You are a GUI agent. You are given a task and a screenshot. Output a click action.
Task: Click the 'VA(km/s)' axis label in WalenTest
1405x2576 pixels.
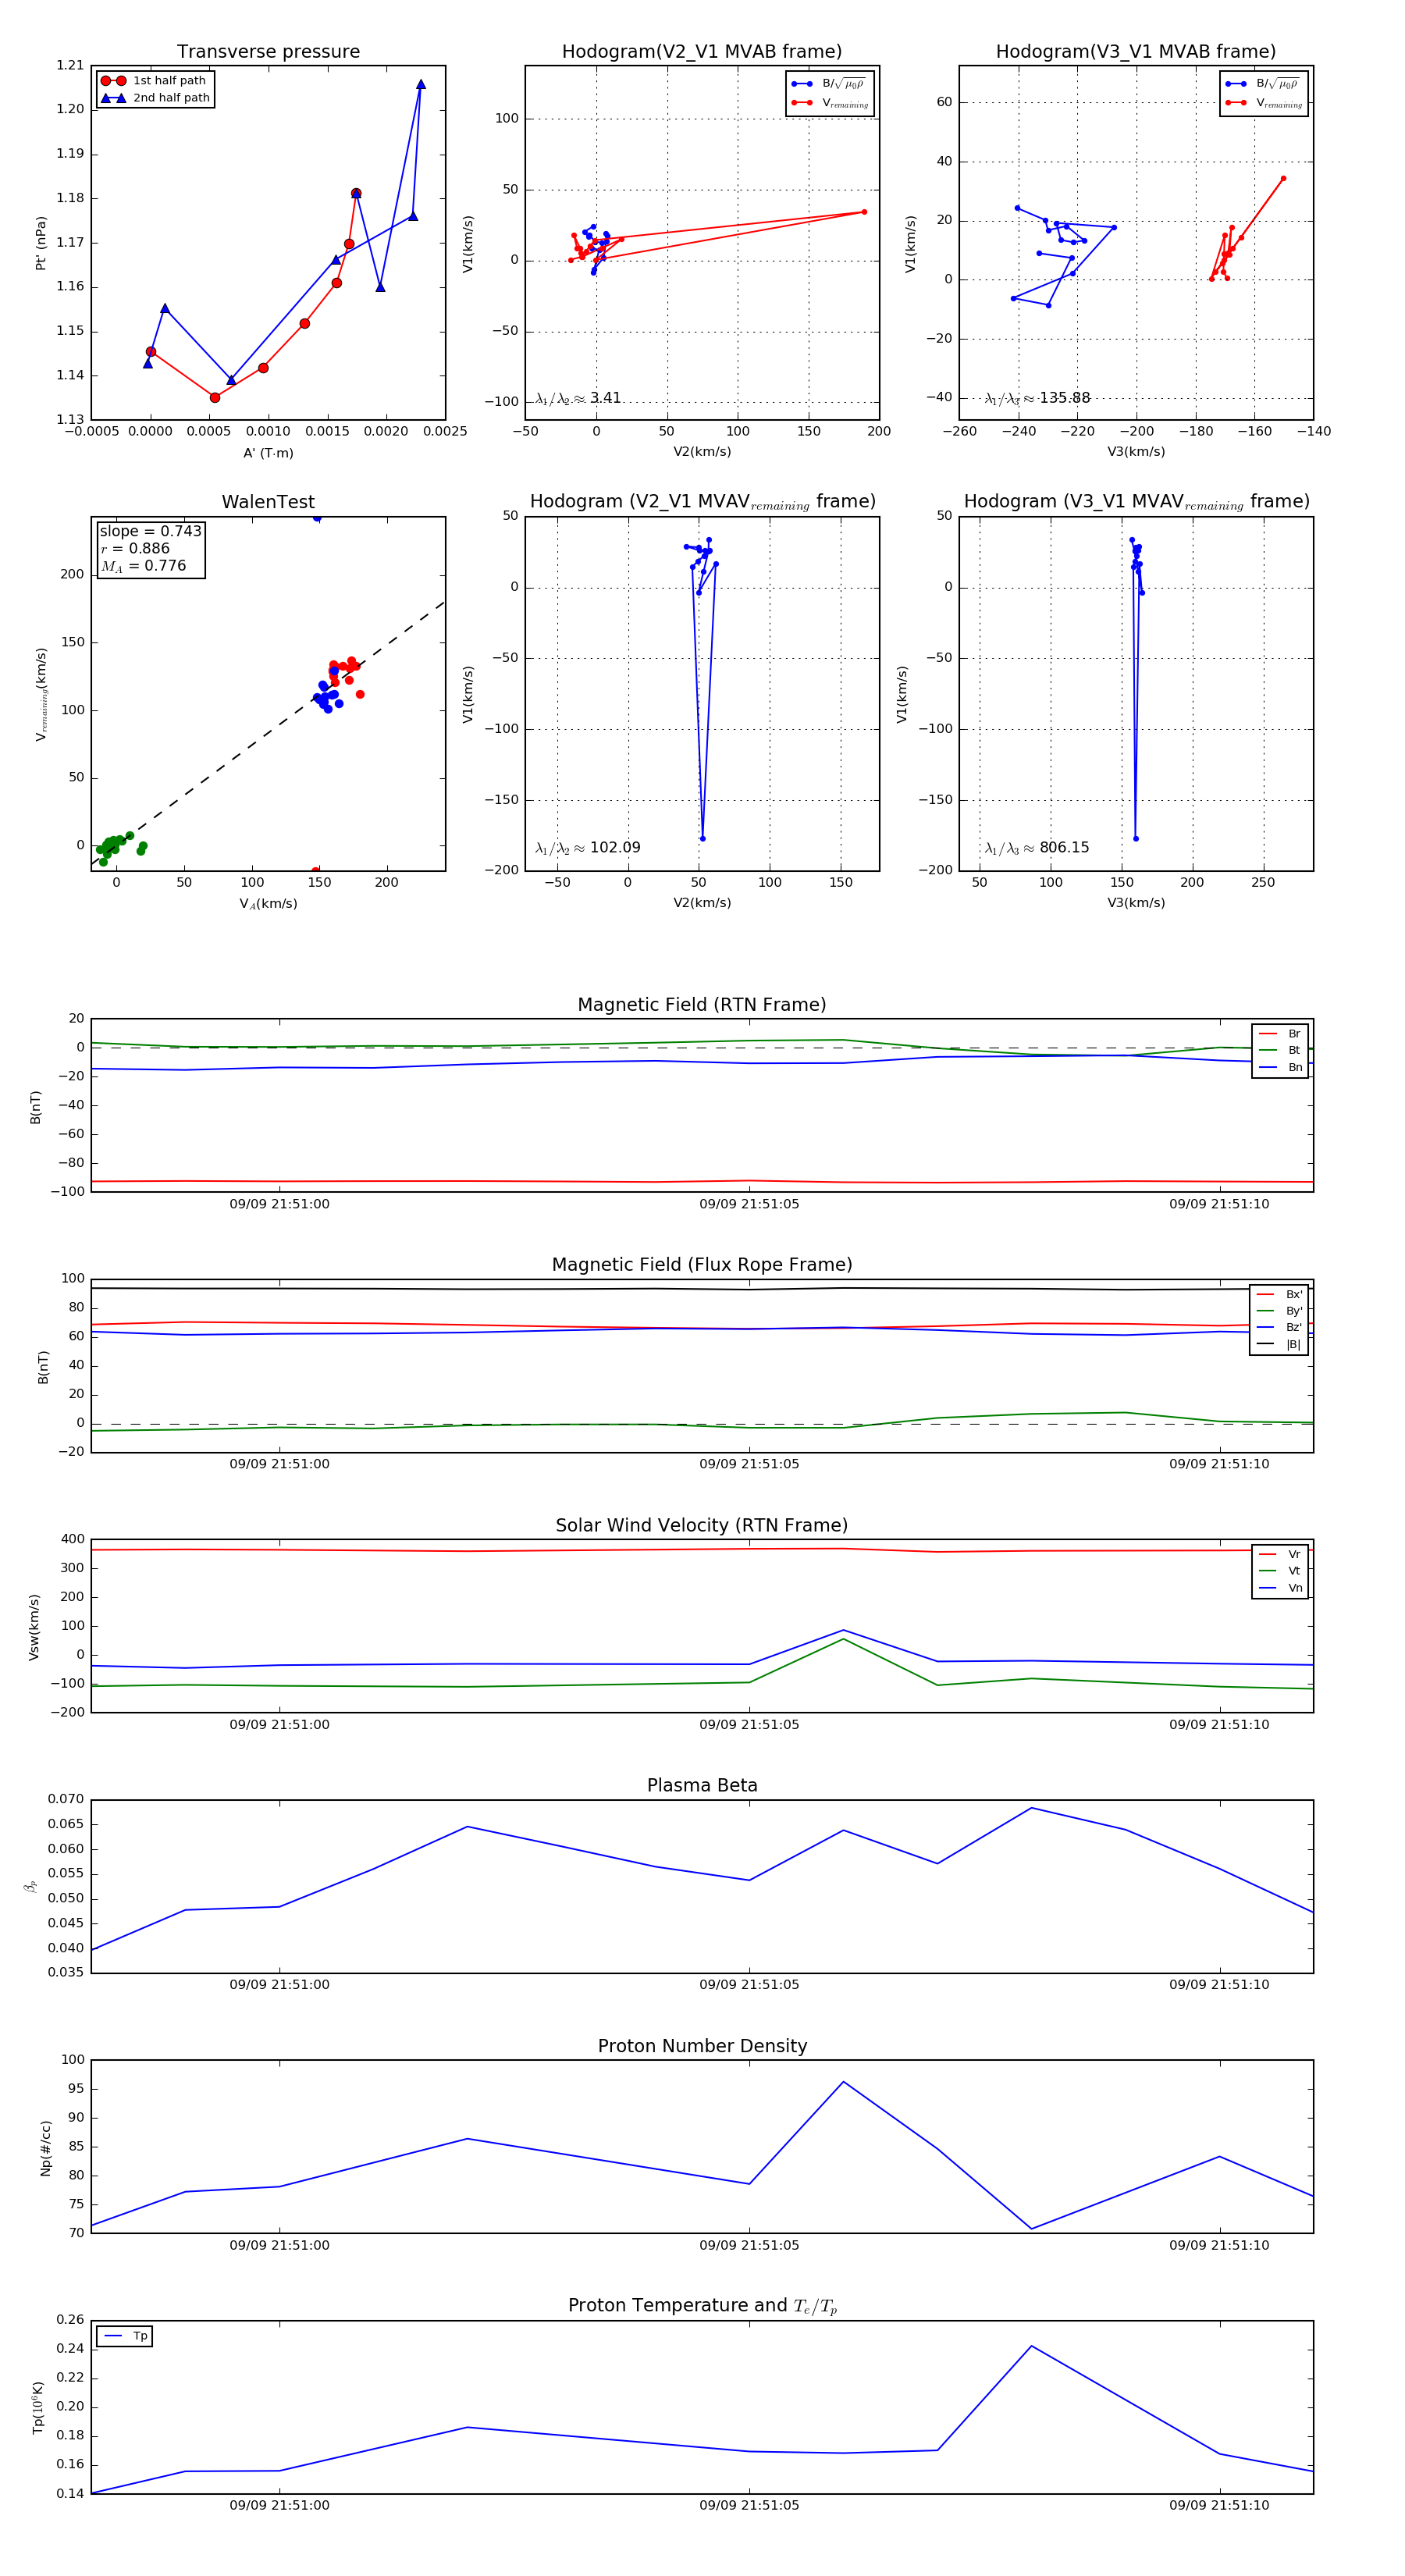[268, 904]
